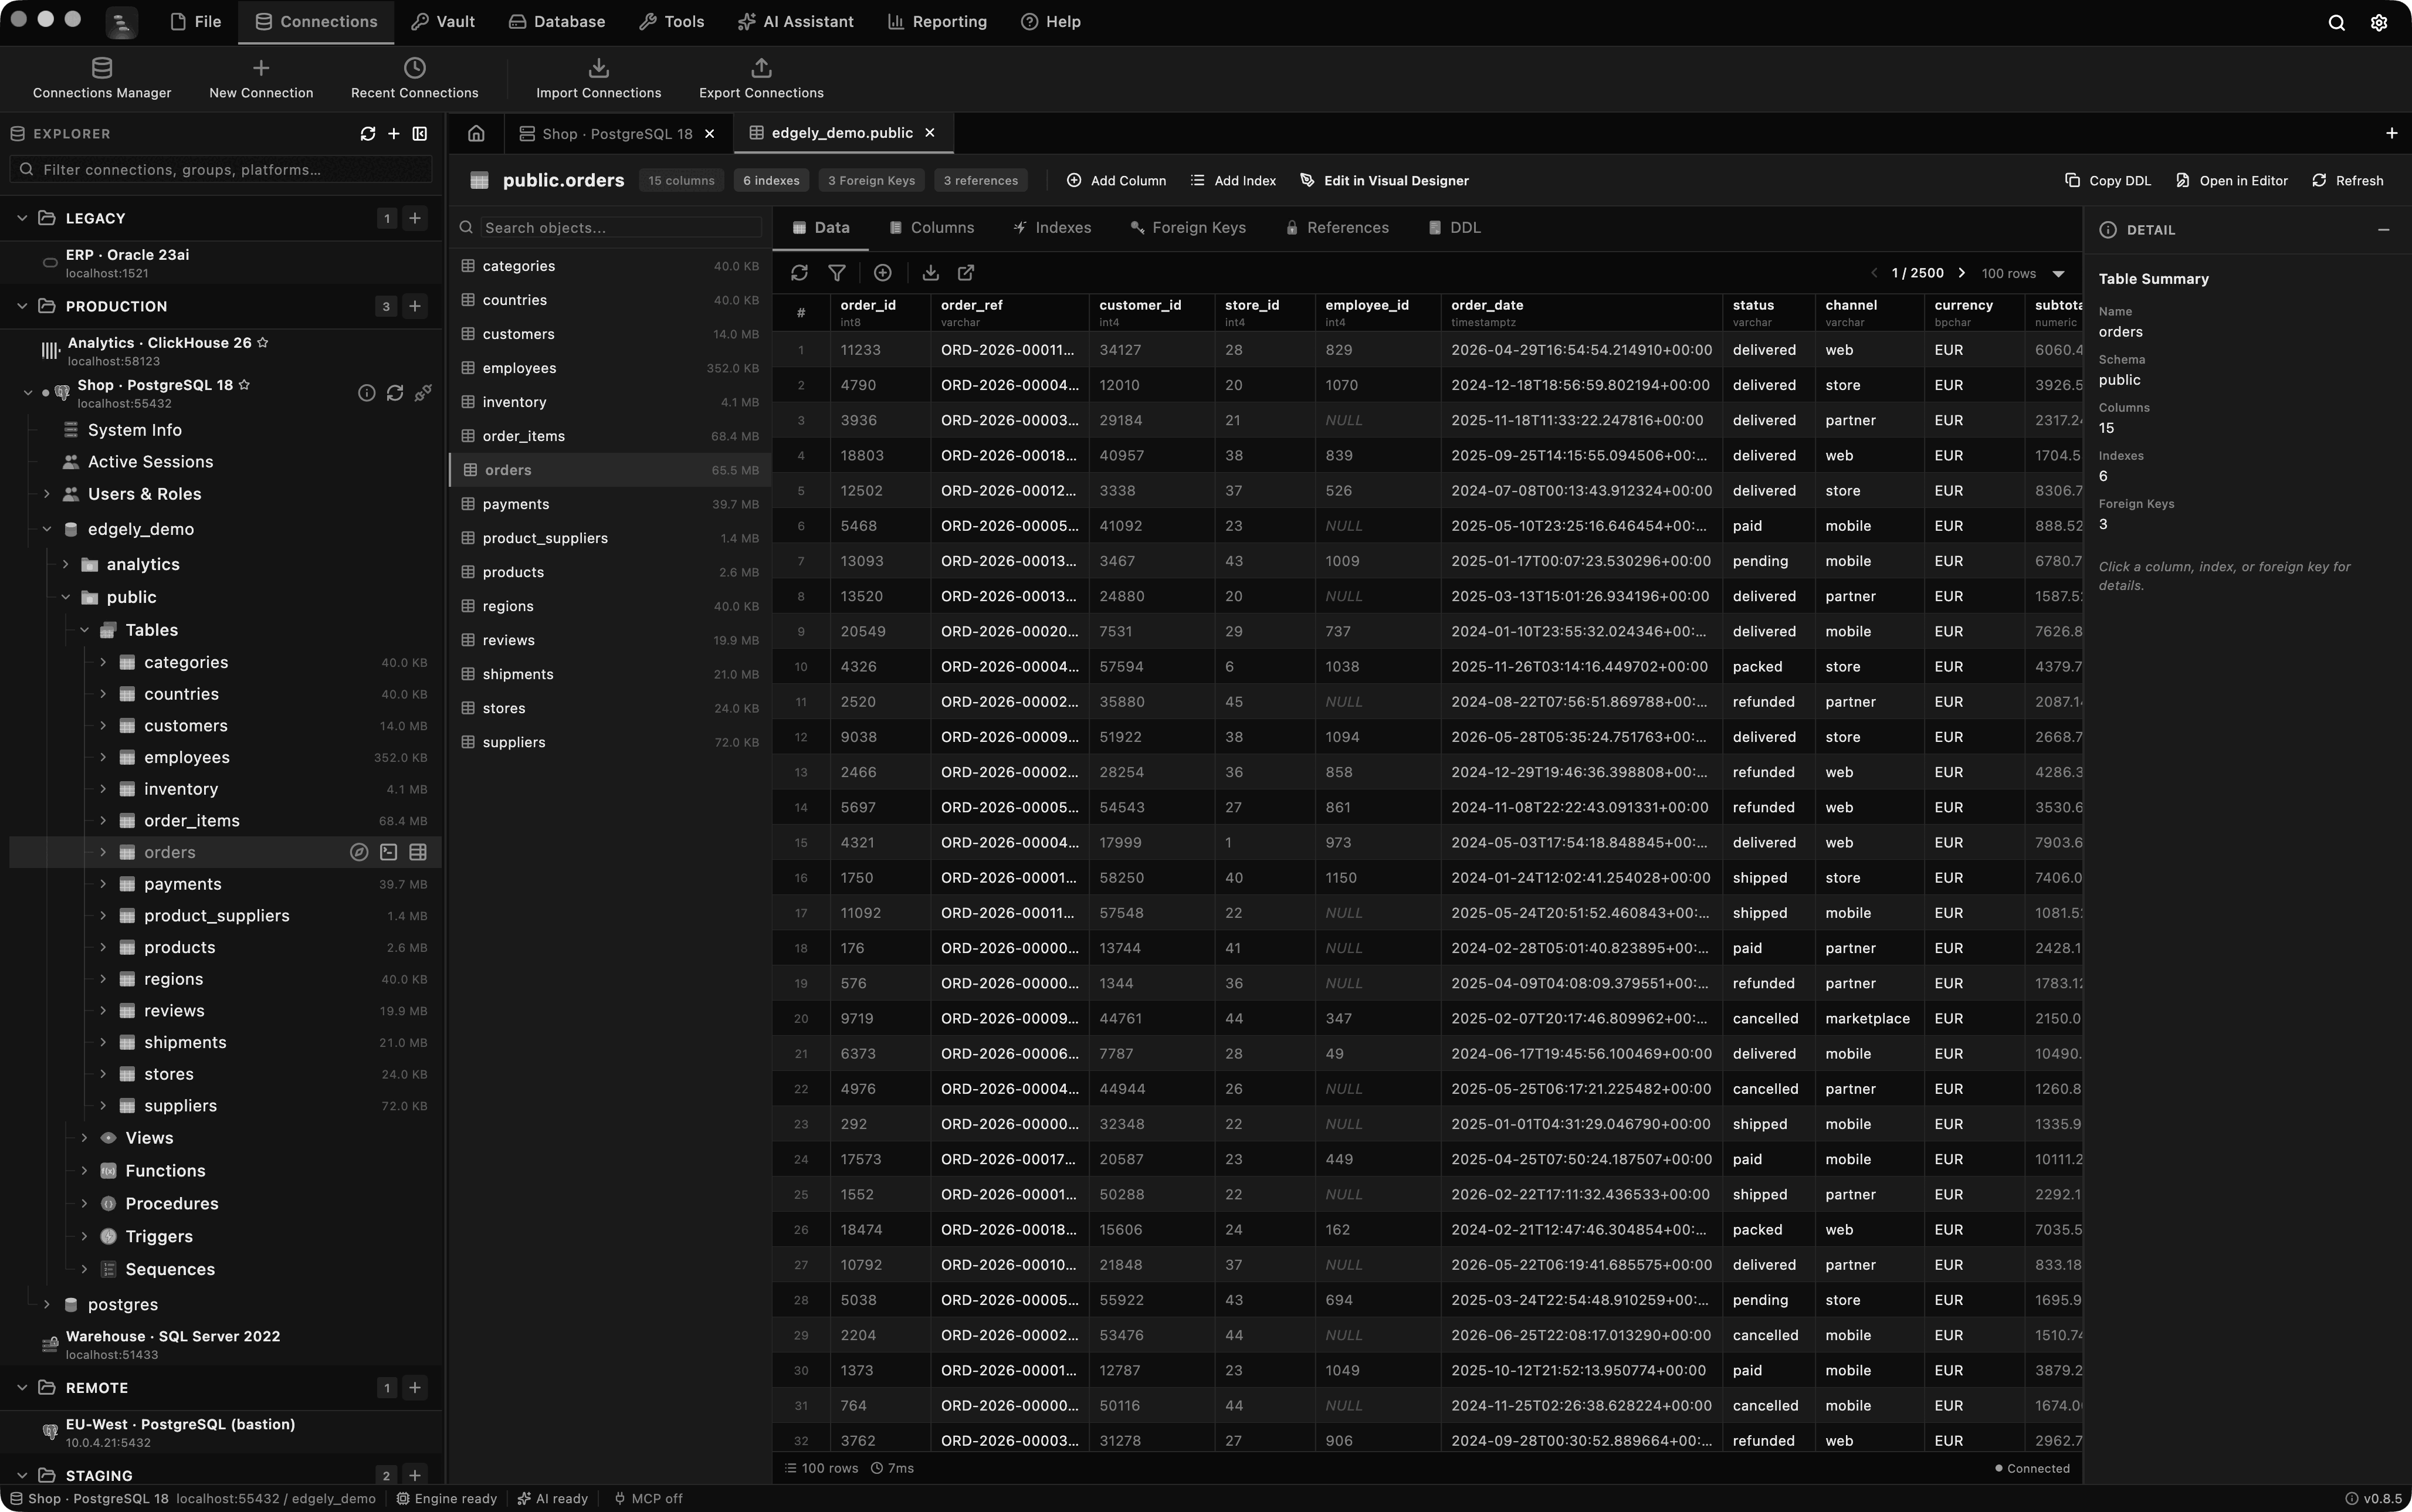Reload the data grid rows

click(x=799, y=273)
